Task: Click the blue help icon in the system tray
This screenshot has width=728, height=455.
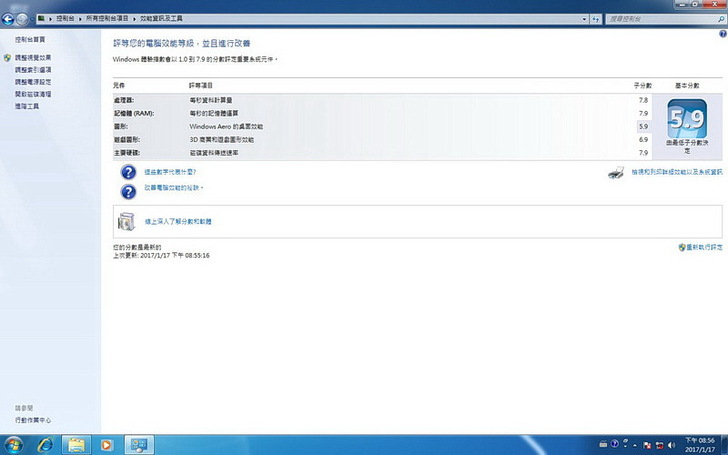Action: [x=614, y=444]
